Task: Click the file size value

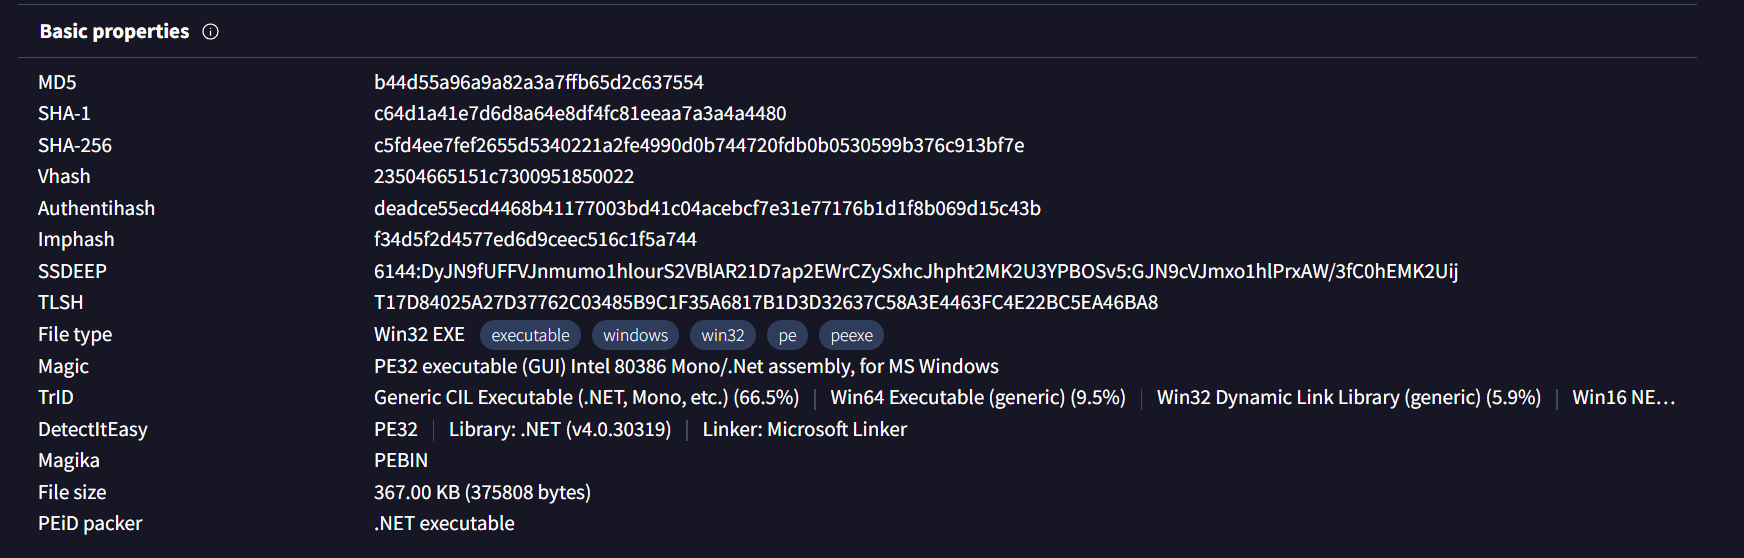Action: [482, 492]
